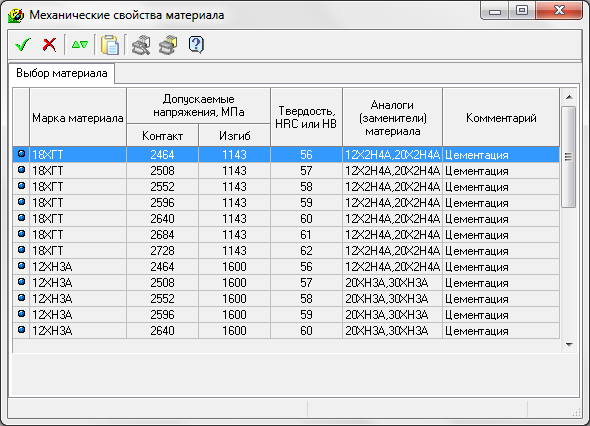Click the green sort triangles icon
590x426 pixels.
point(80,45)
